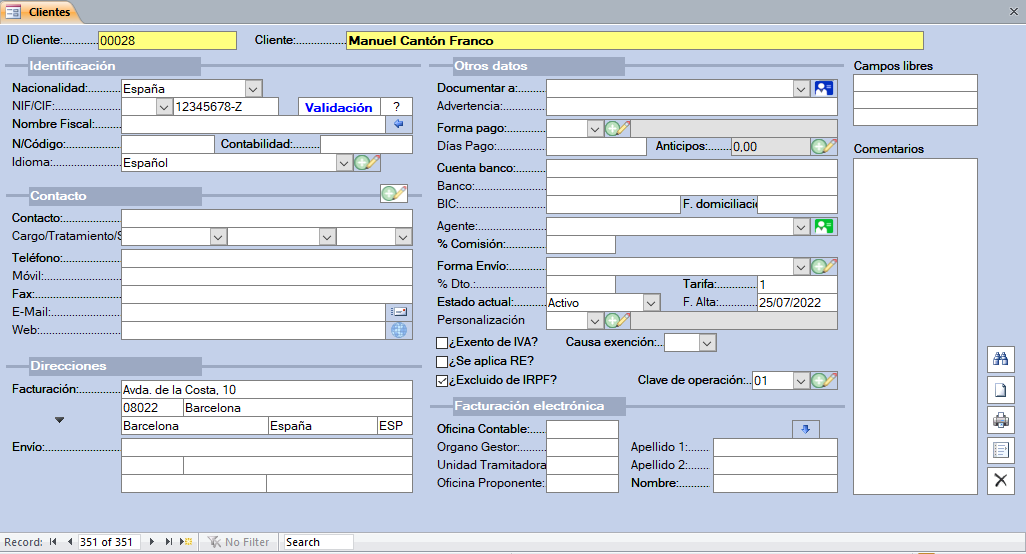
Task: Click the globe icon beside Web field
Action: tap(399, 330)
